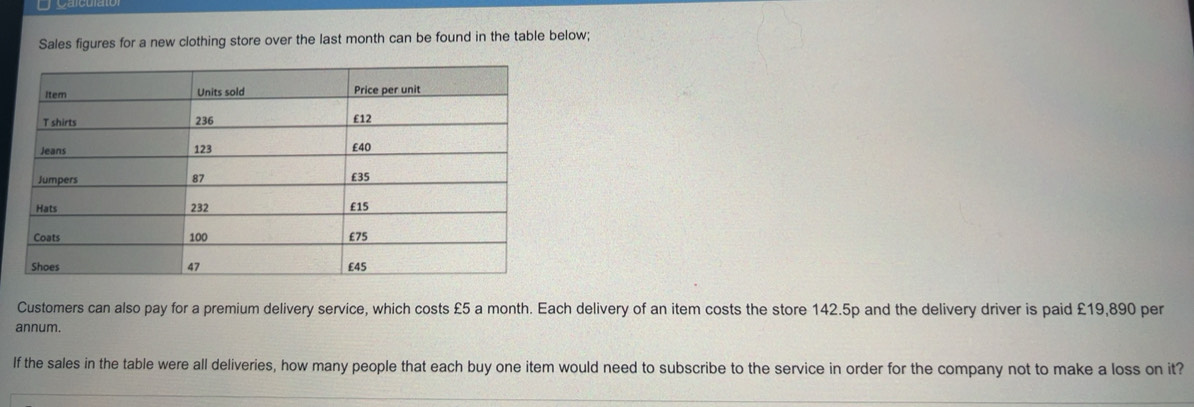Click the 'Jeans' row label
This screenshot has width=1194, height=407.
pyautogui.click(x=53, y=151)
